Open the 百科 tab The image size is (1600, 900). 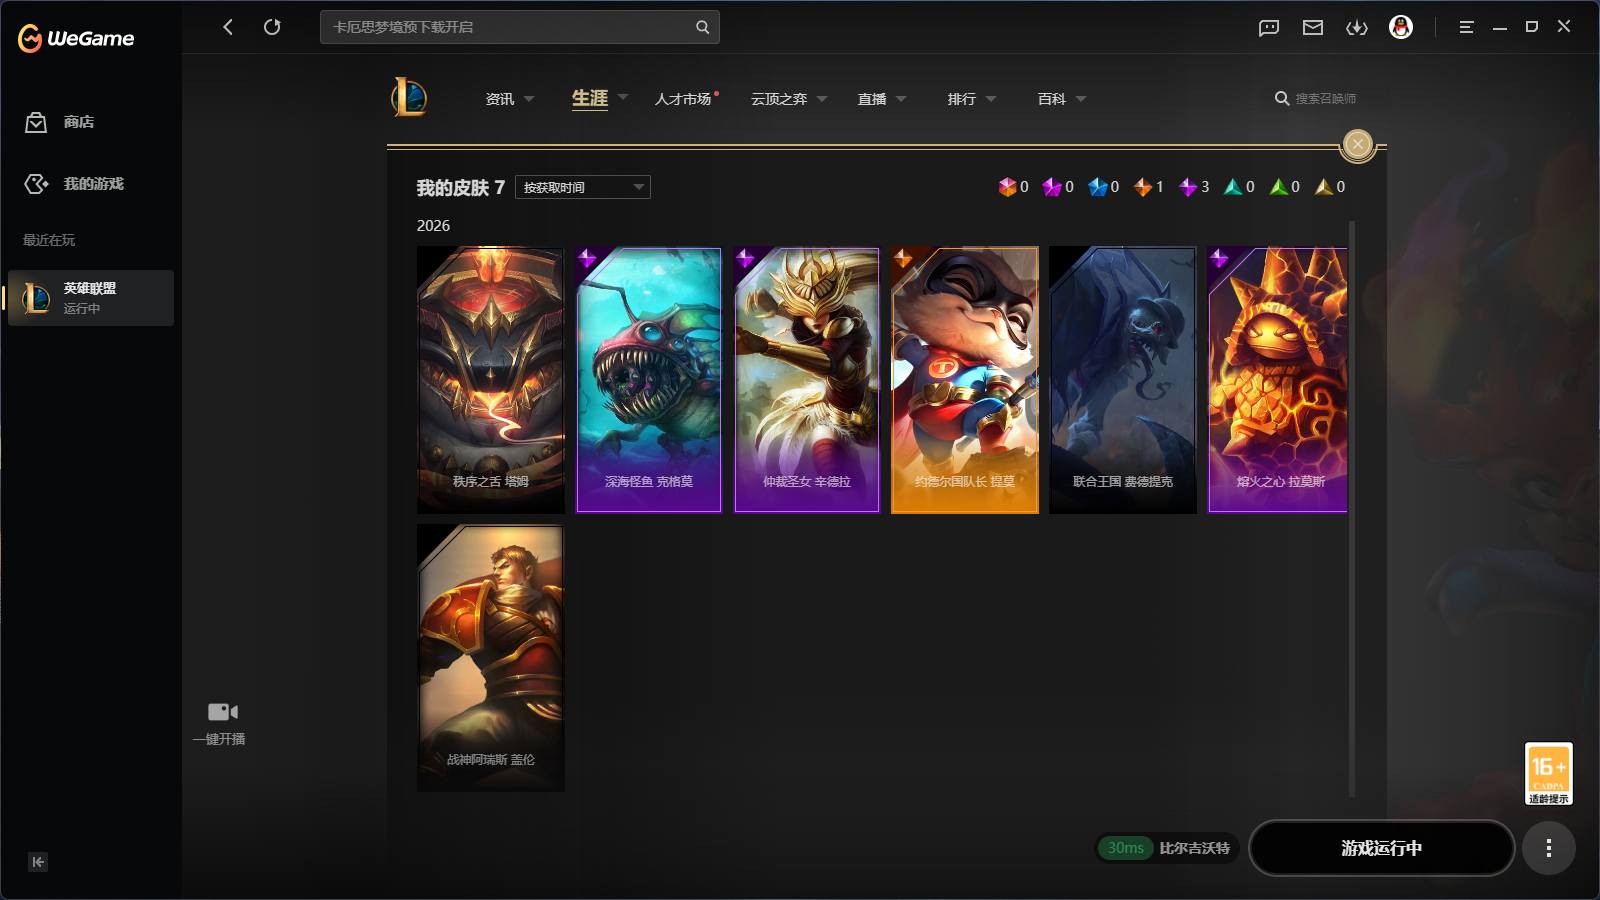[x=1052, y=99]
